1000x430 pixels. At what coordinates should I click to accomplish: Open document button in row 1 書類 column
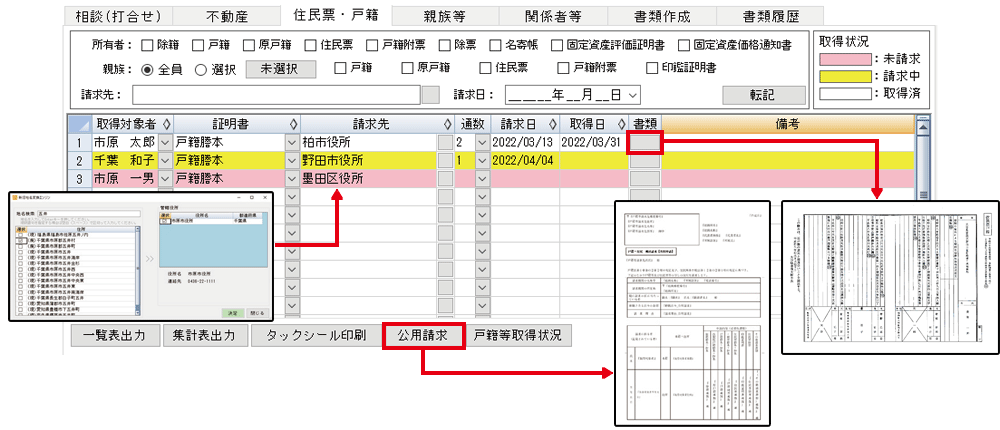pos(645,142)
